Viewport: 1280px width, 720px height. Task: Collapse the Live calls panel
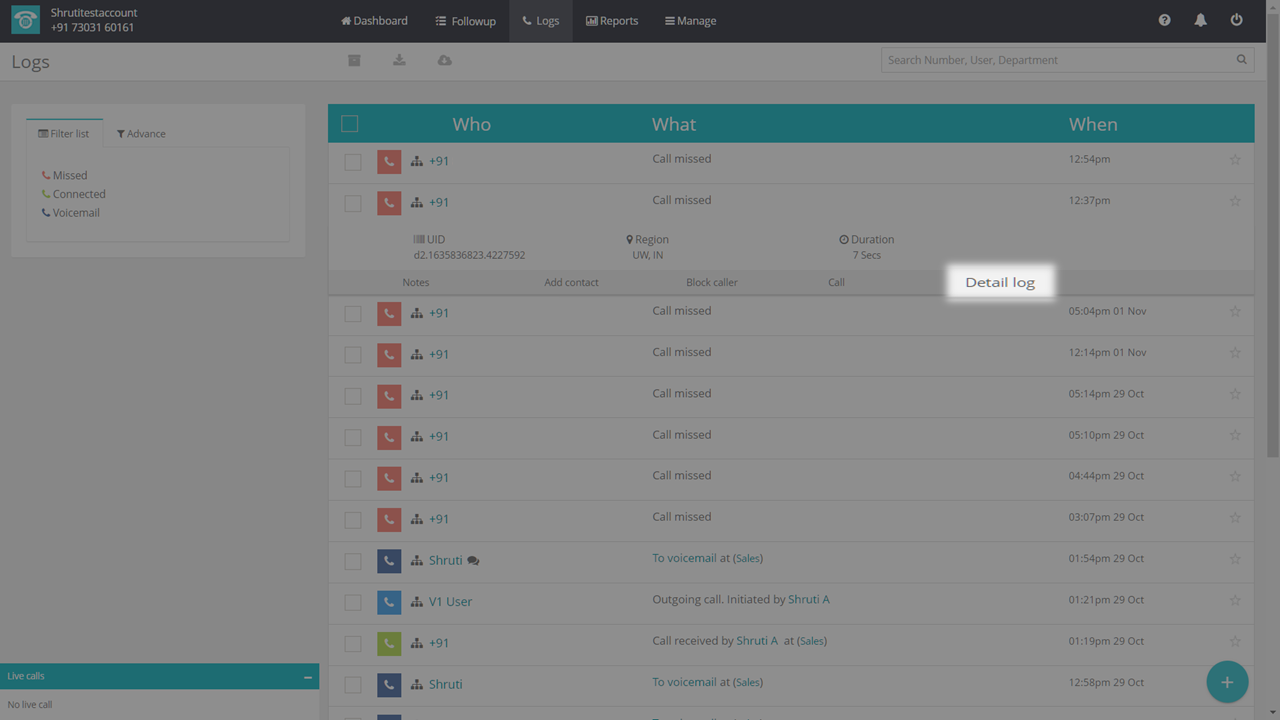pos(307,677)
